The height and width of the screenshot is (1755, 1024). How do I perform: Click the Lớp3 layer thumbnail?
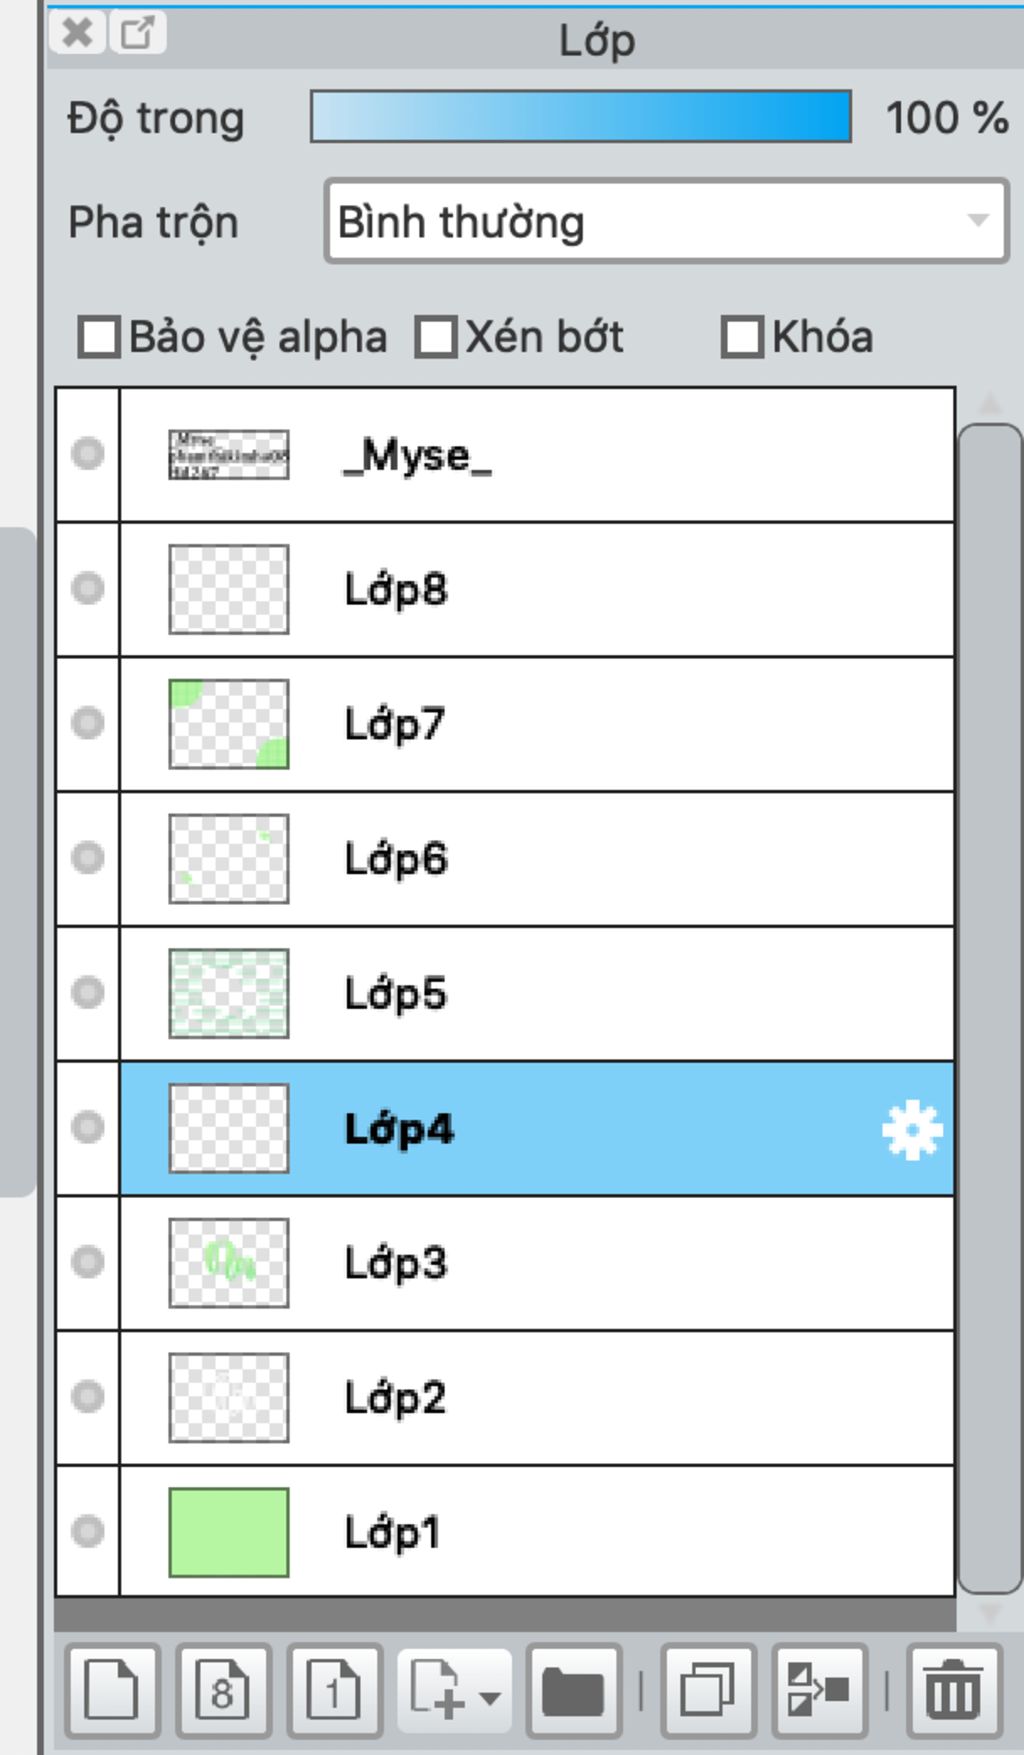[229, 1263]
